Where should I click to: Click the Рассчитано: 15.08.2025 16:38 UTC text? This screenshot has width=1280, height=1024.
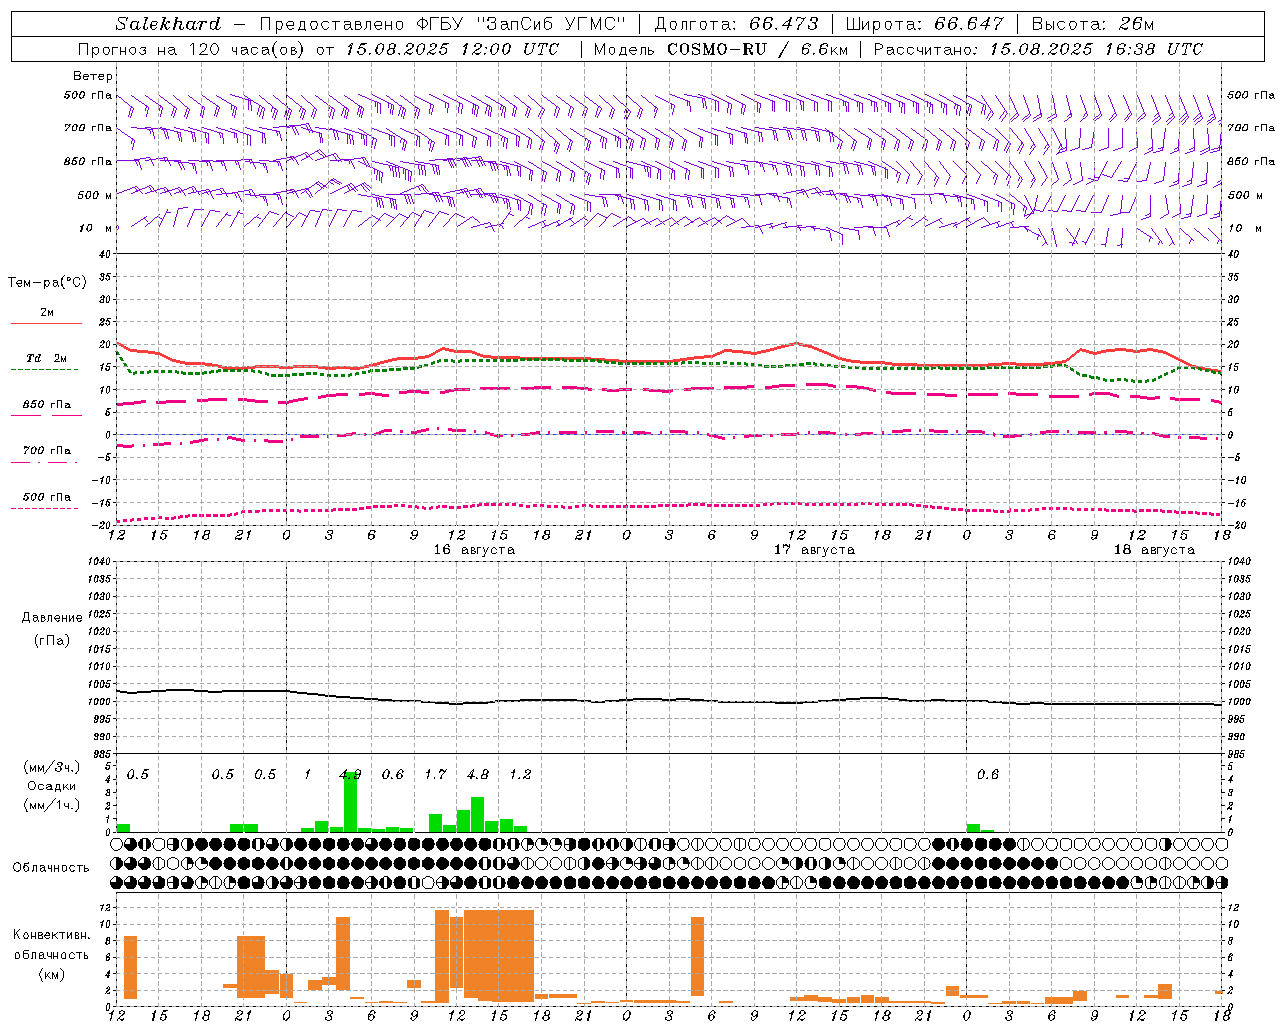point(1038,49)
